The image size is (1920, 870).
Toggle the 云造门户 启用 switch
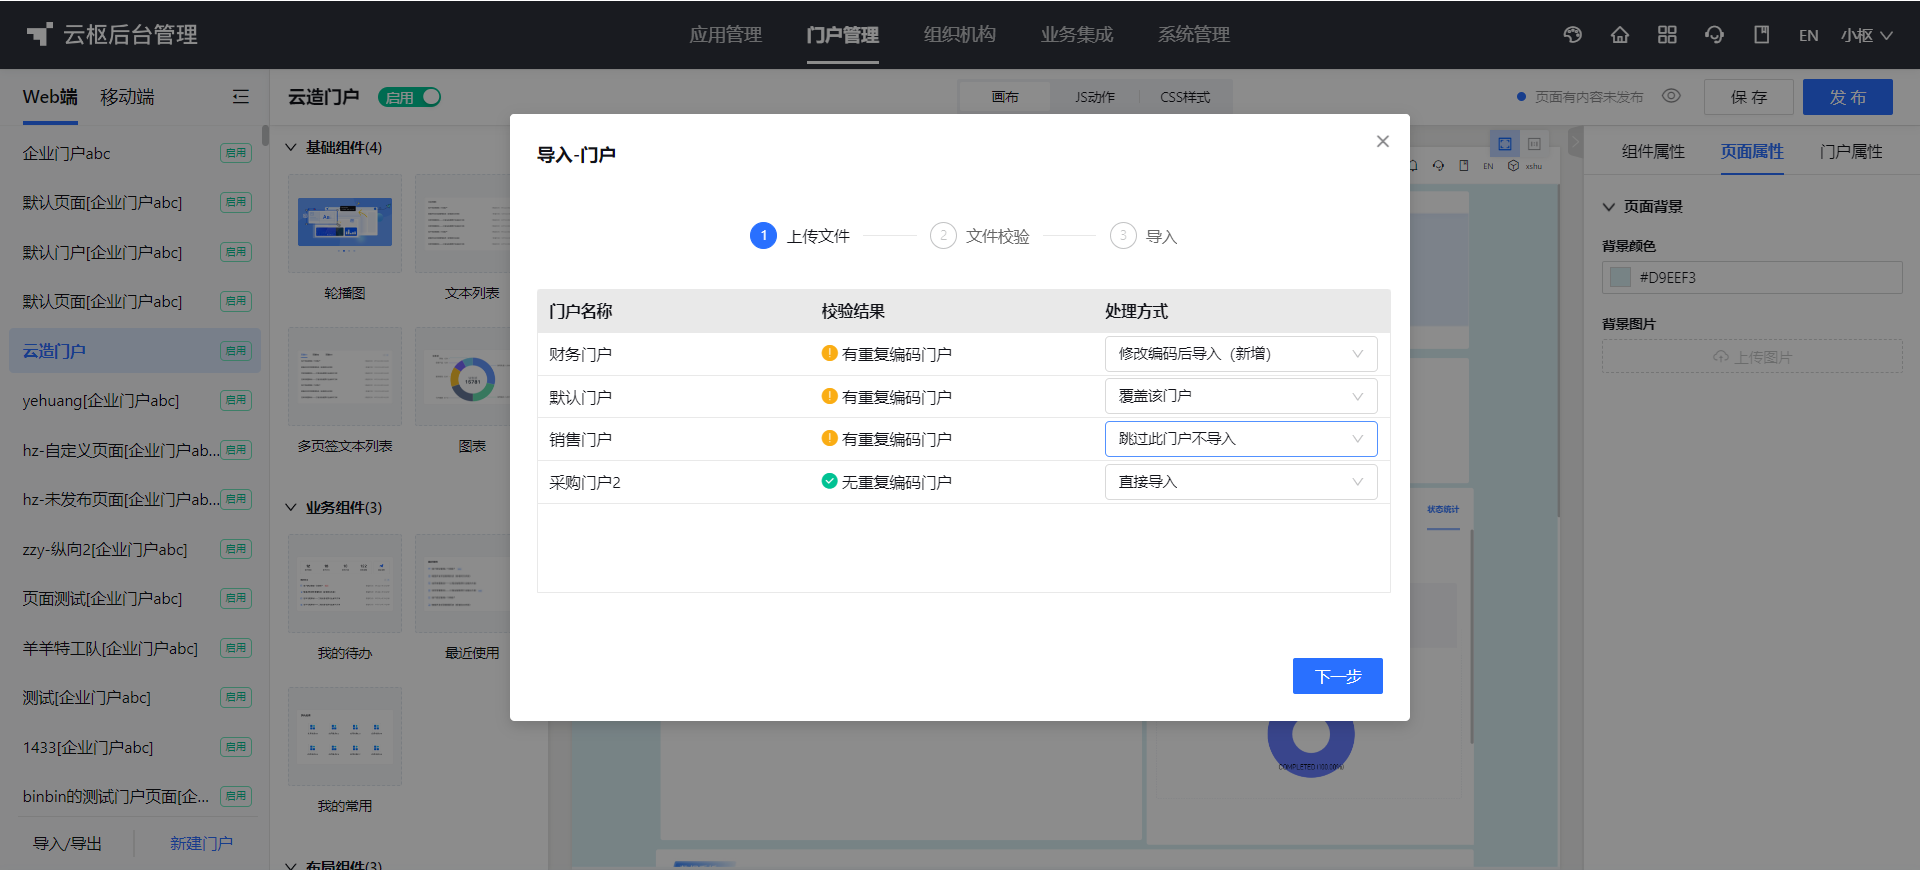click(x=410, y=97)
